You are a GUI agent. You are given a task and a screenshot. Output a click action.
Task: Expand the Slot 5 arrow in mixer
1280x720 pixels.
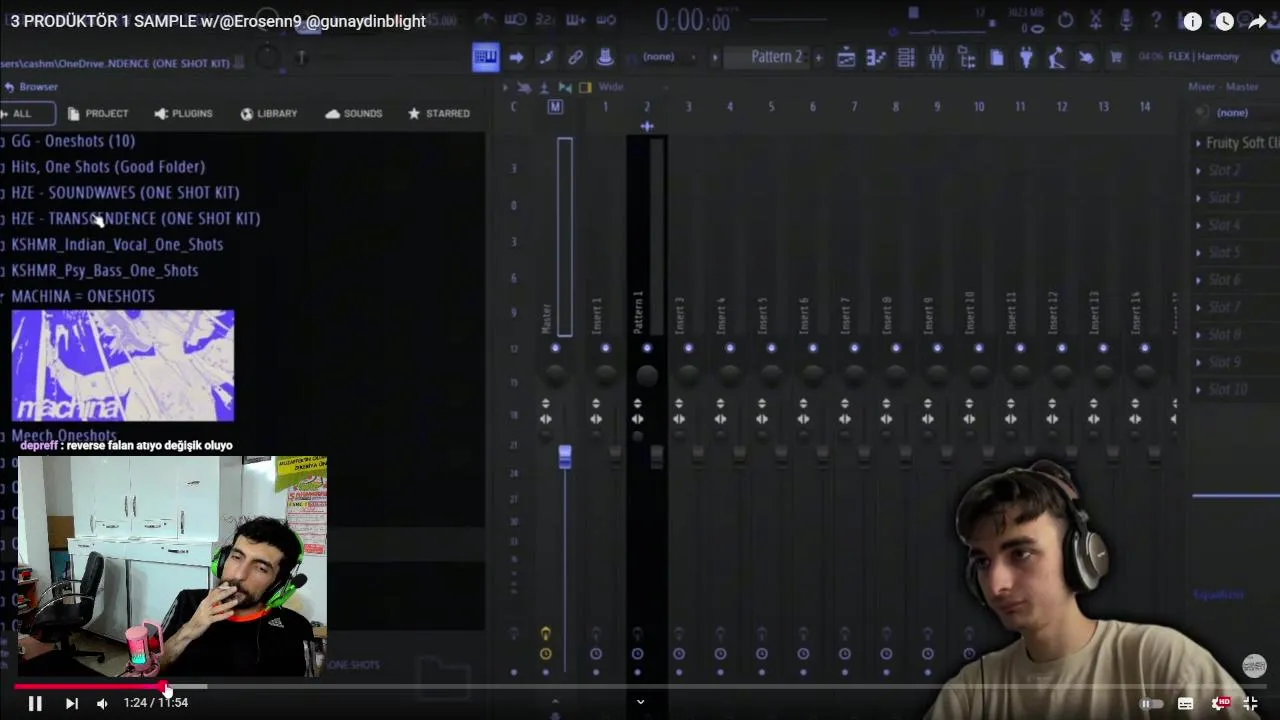tap(1198, 253)
